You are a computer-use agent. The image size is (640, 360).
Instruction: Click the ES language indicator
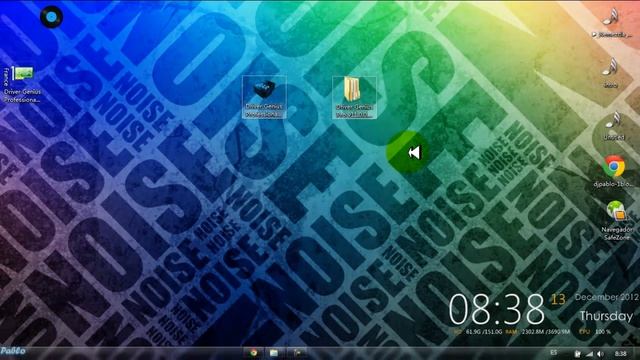553,353
